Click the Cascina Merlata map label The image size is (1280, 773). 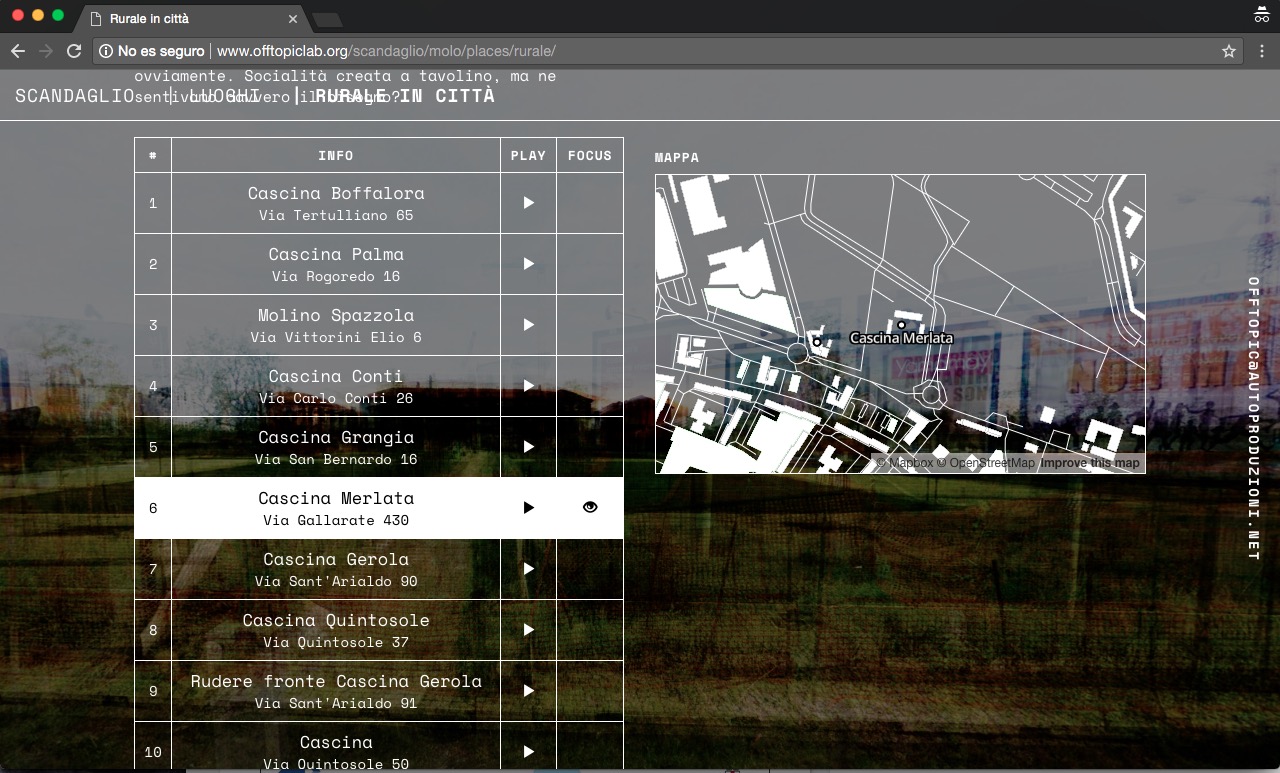coord(901,339)
